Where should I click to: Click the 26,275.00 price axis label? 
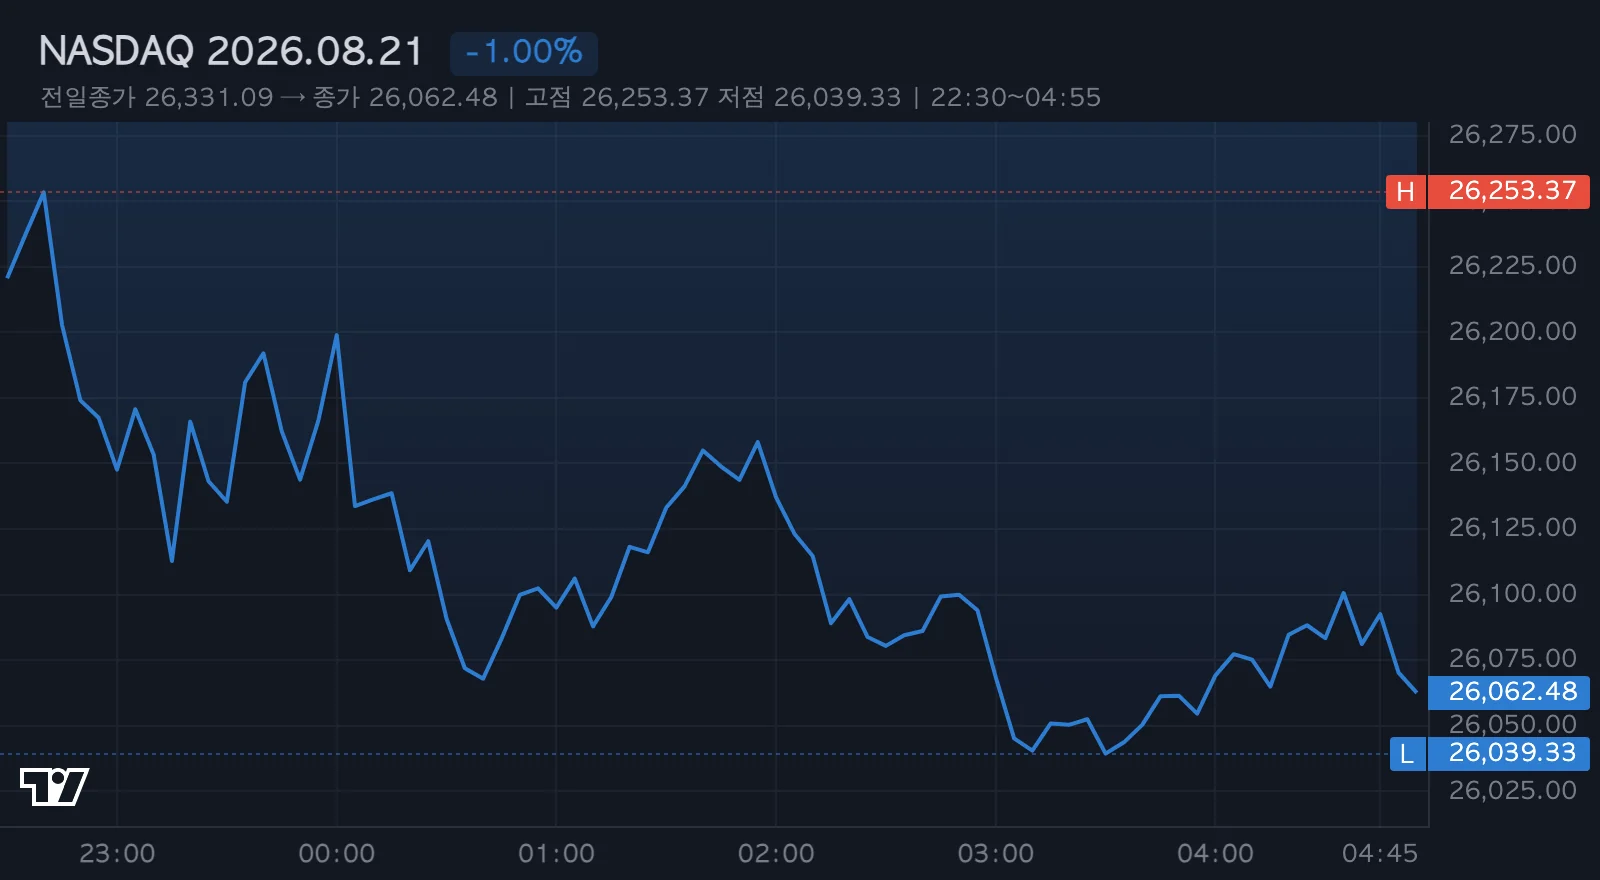(x=1512, y=134)
